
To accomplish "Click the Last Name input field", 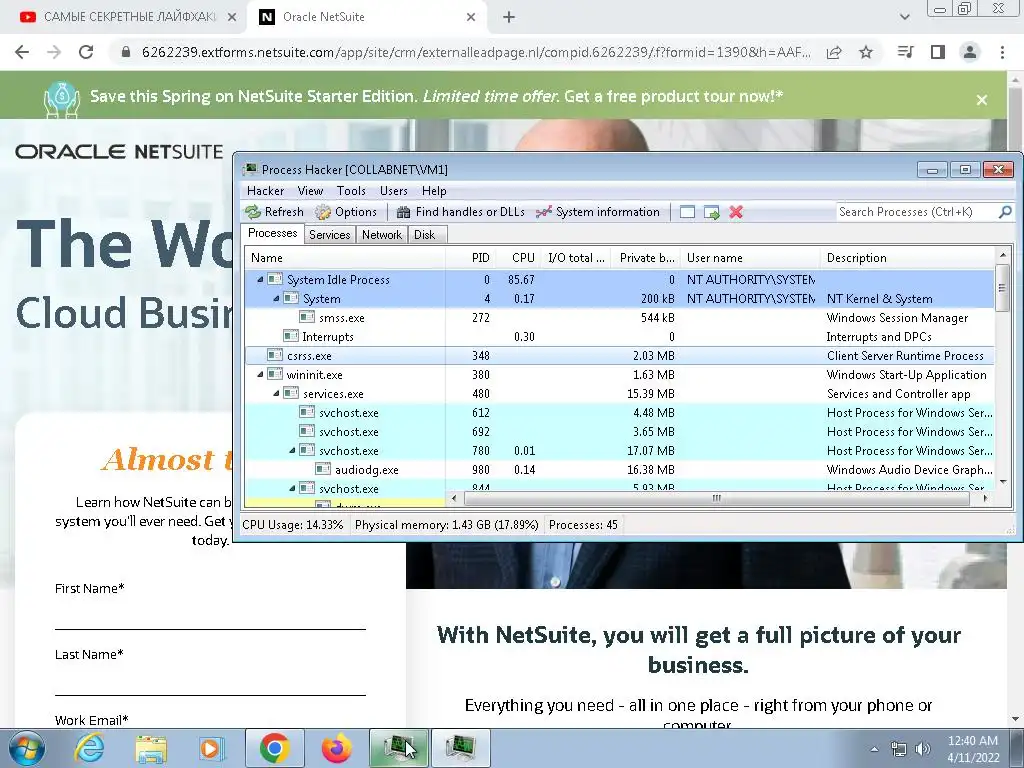I will coord(210,680).
